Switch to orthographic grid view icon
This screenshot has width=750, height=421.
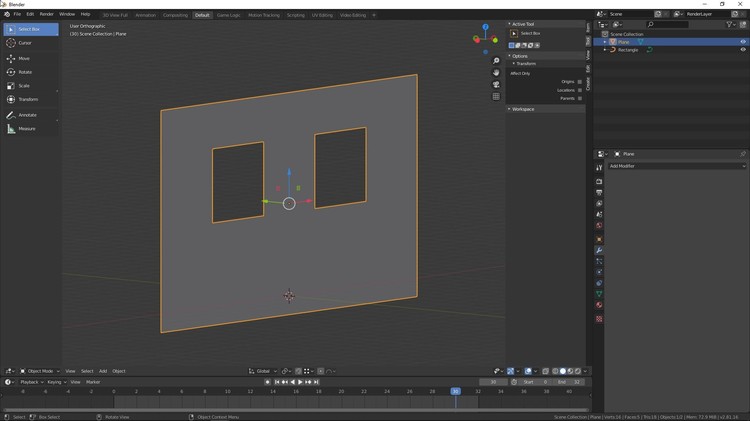click(x=496, y=97)
